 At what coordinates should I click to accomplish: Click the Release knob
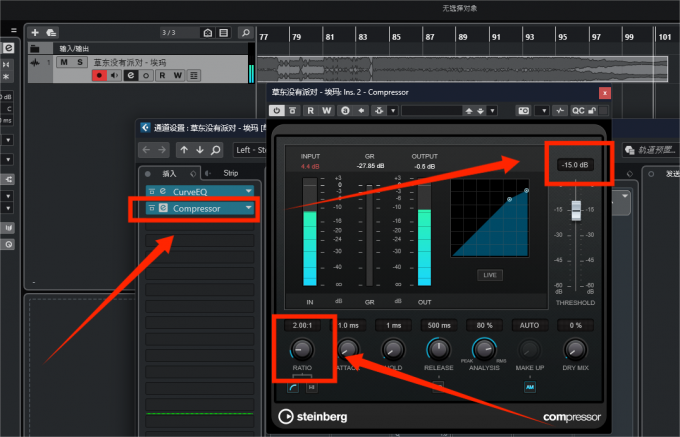click(439, 349)
